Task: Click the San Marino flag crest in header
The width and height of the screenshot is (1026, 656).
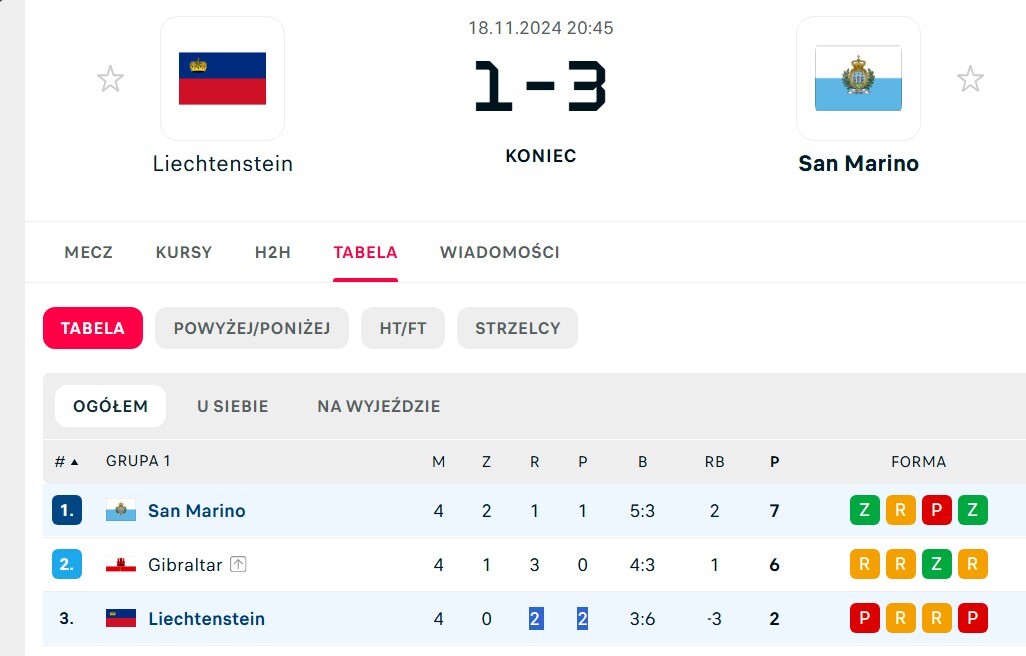Action: 858,79
